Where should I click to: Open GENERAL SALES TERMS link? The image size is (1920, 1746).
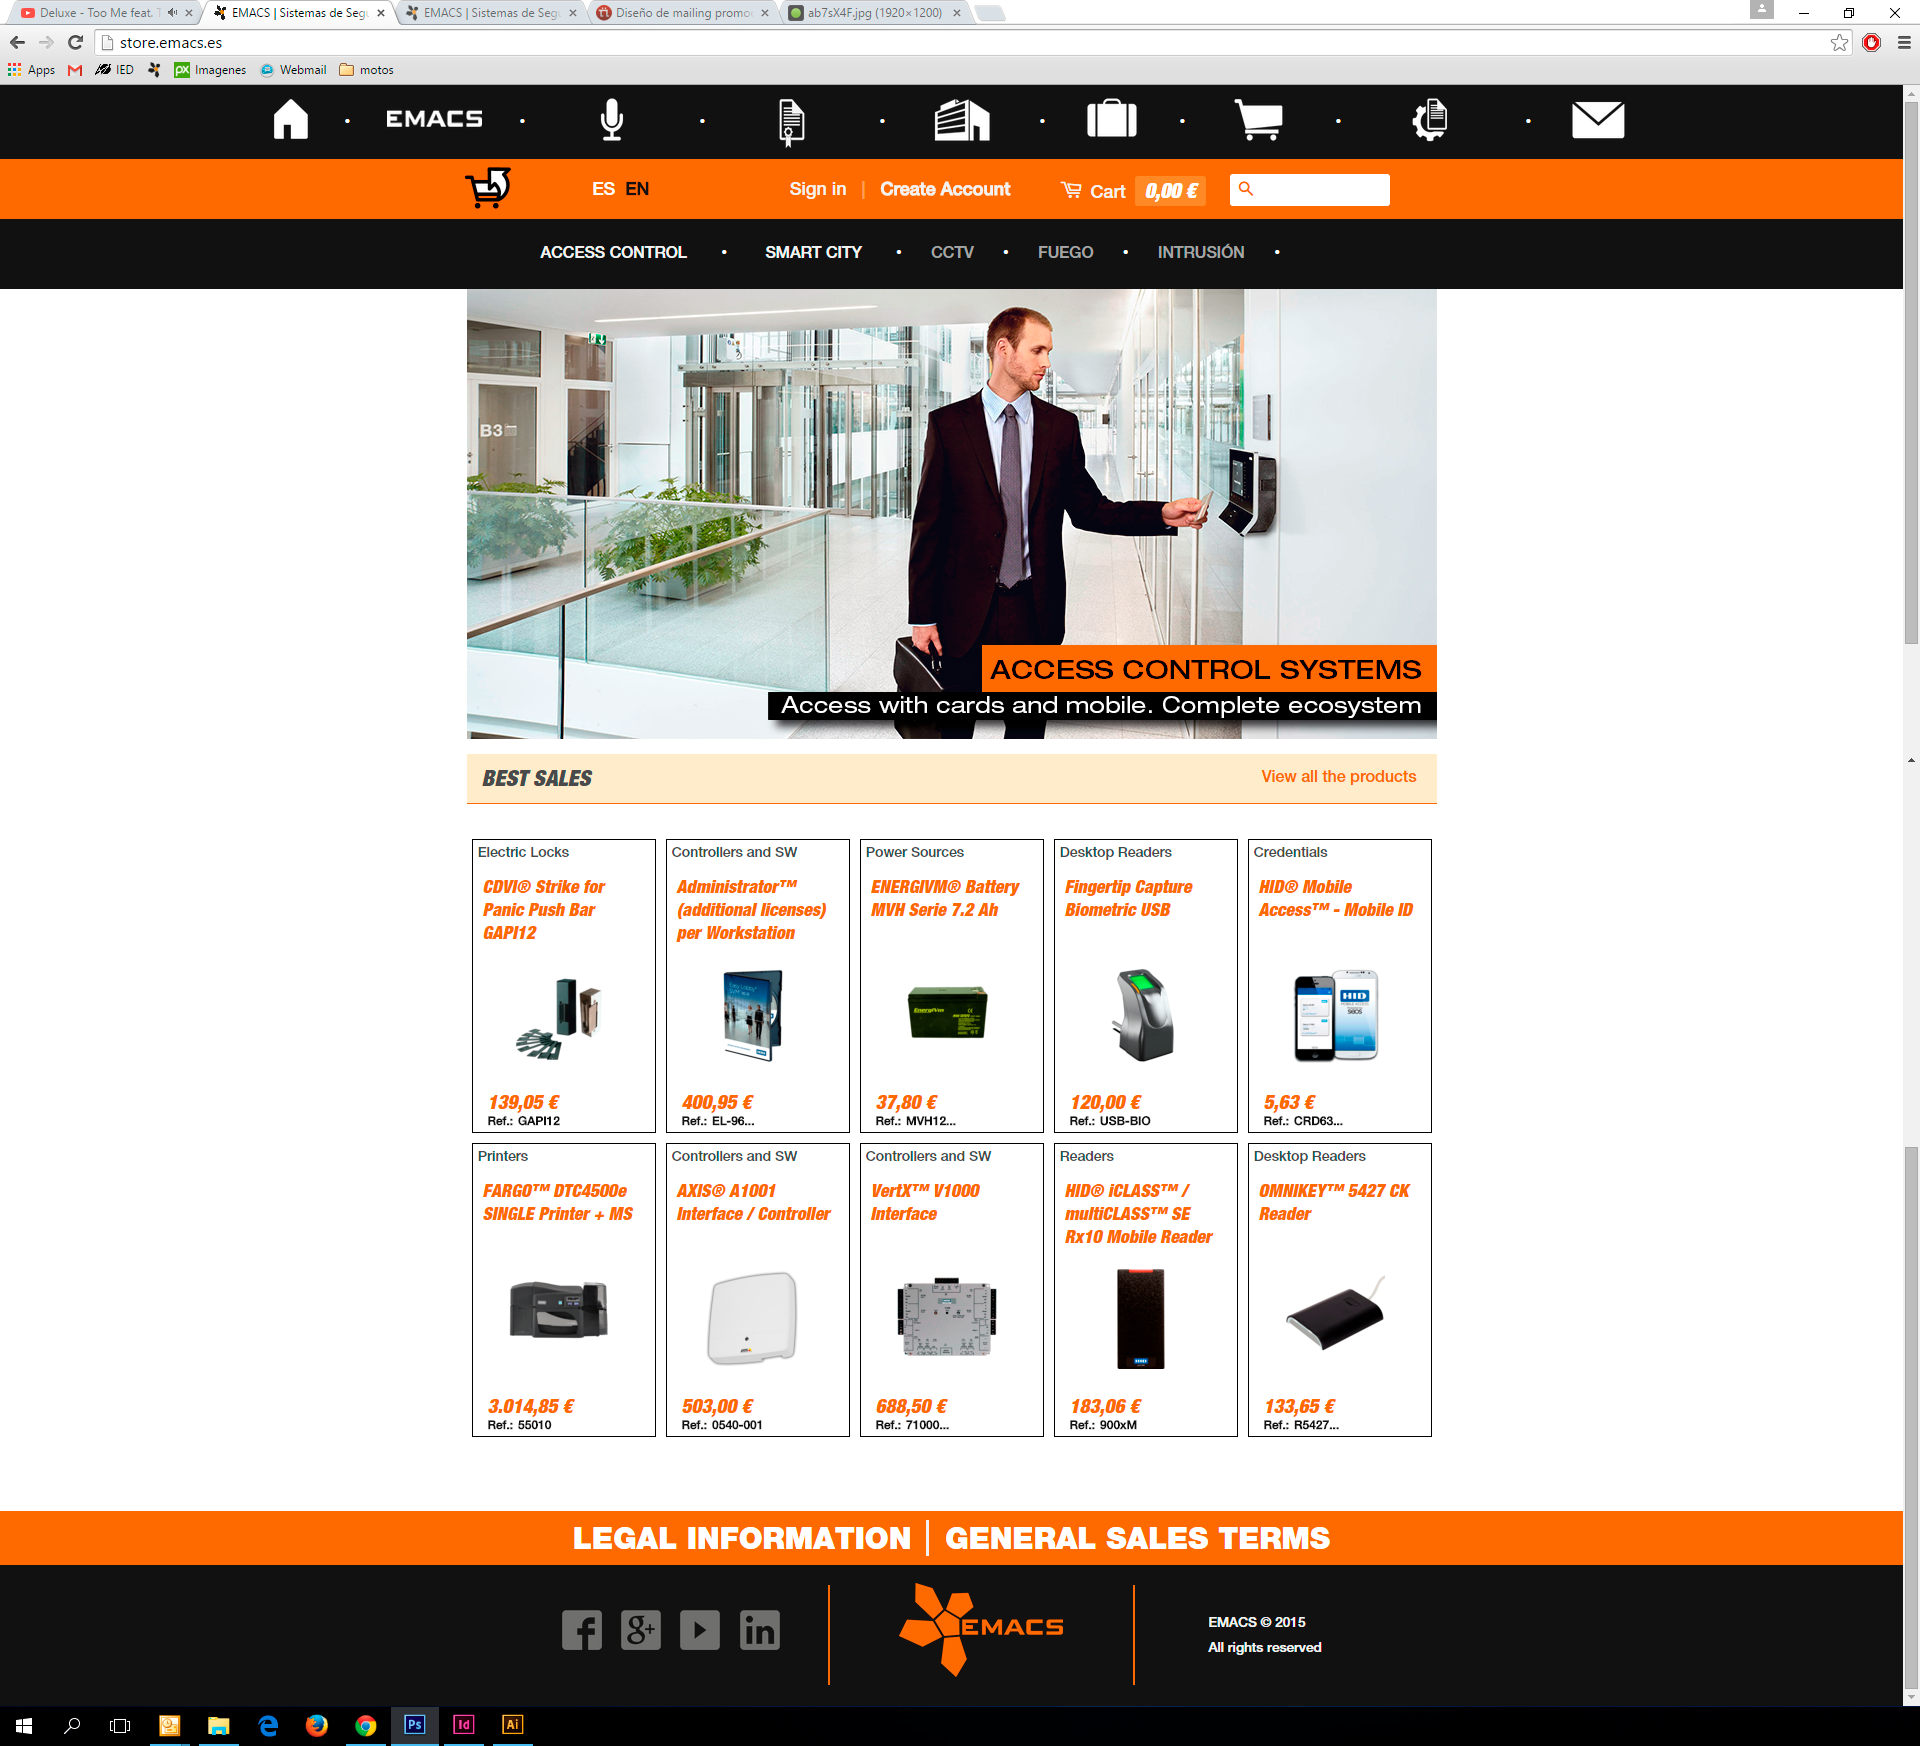tap(1137, 1538)
